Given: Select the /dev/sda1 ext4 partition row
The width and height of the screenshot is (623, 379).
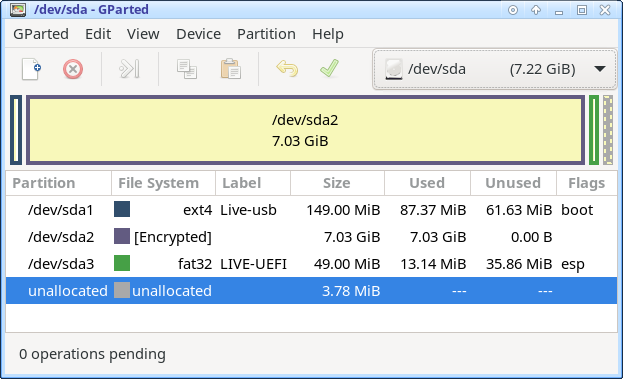Looking at the screenshot, I should (312, 209).
